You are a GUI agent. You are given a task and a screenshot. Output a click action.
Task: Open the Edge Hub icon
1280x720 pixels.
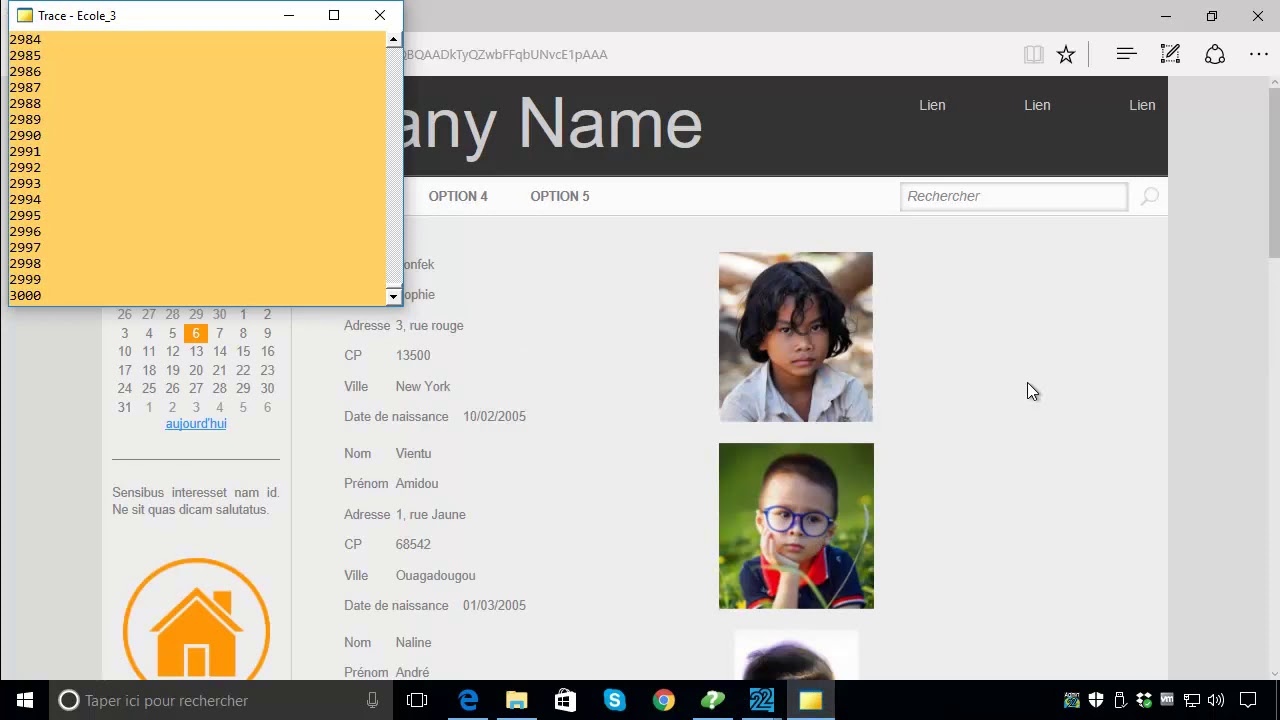(1126, 54)
